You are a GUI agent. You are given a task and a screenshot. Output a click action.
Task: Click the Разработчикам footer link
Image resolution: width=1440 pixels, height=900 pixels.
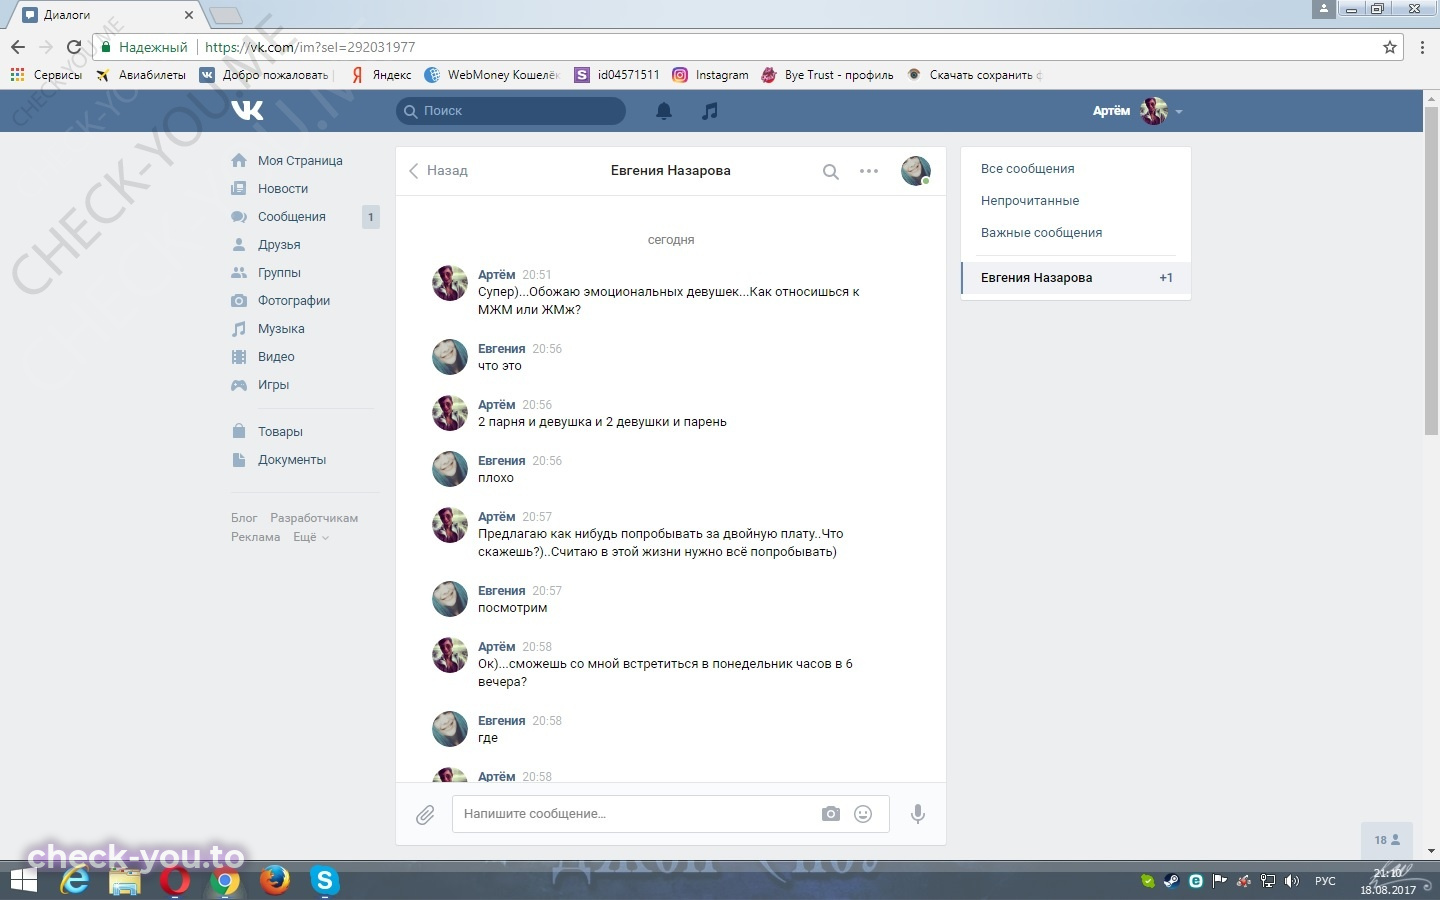[314, 518]
